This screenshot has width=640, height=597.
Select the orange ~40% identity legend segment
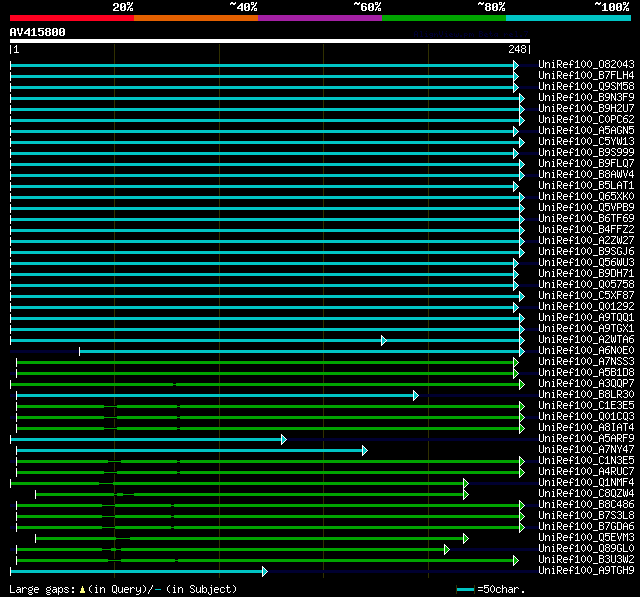pyautogui.click(x=196, y=18)
